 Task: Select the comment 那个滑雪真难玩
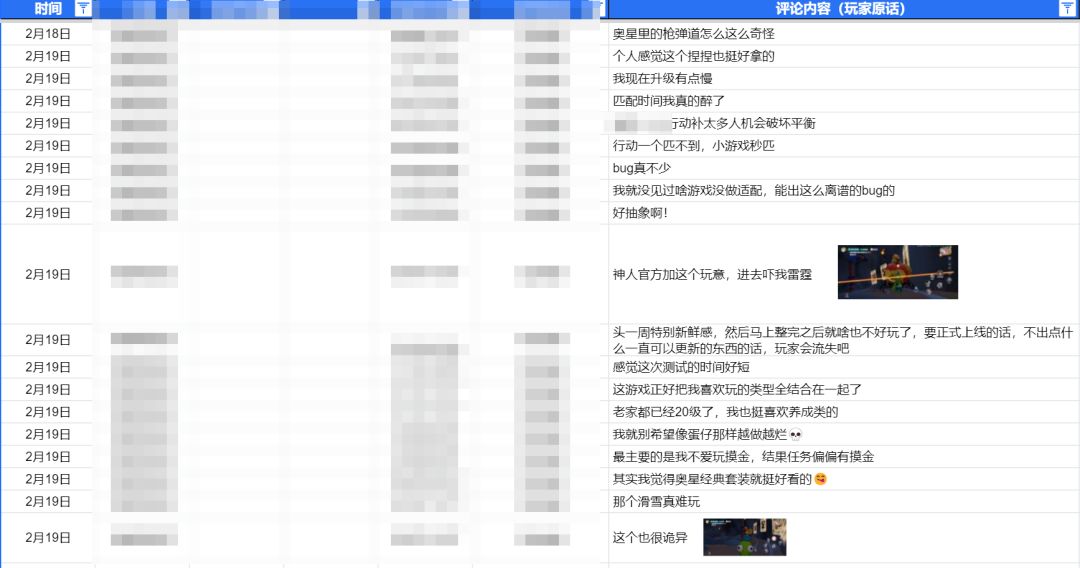(656, 501)
